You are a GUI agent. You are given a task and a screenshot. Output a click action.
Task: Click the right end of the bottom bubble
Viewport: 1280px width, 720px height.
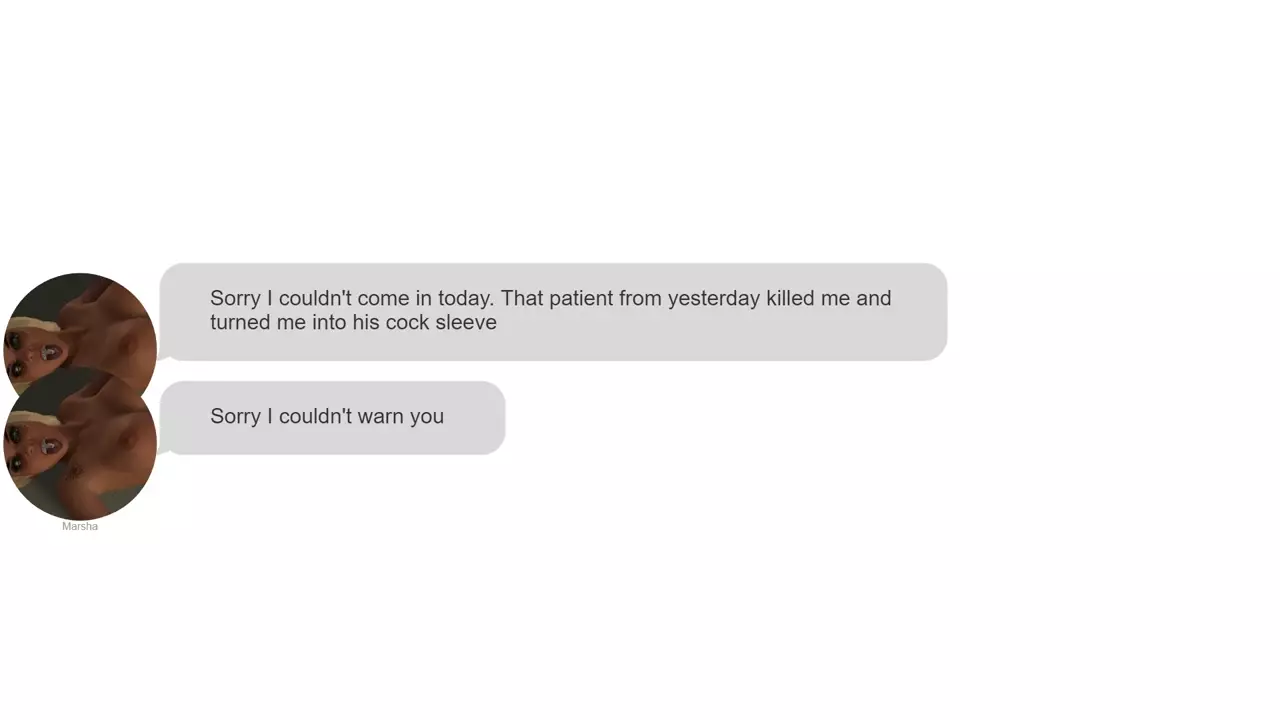(494, 417)
